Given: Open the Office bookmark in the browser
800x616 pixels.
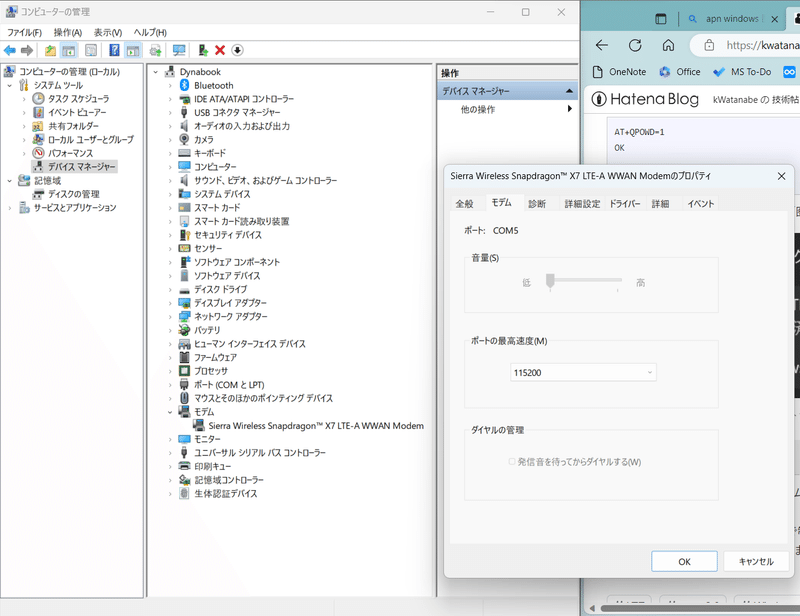Looking at the screenshot, I should pyautogui.click(x=680, y=72).
